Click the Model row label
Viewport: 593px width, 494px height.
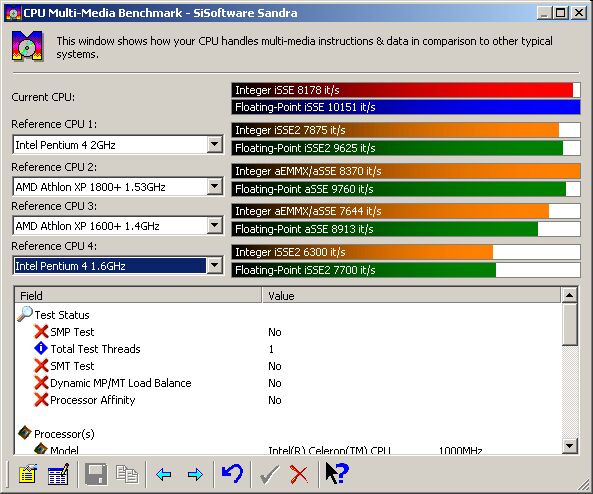[x=64, y=450]
